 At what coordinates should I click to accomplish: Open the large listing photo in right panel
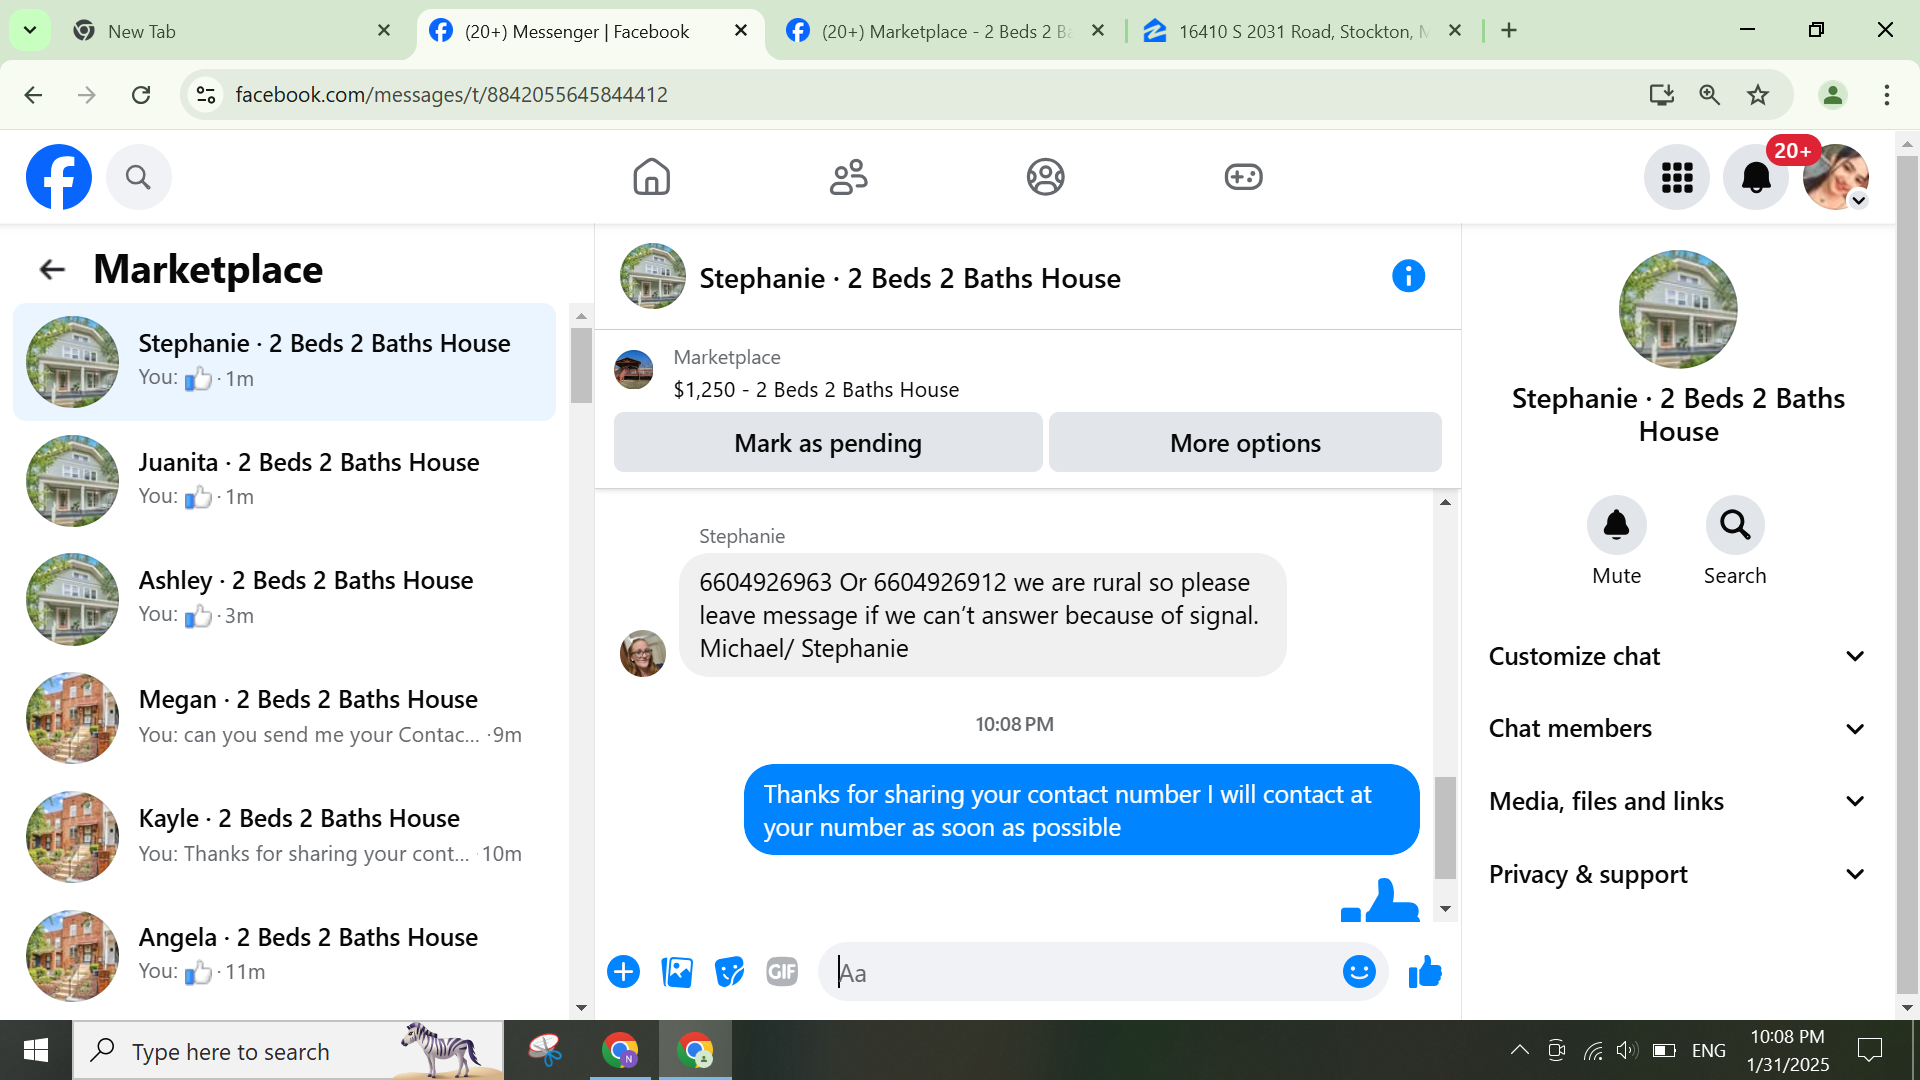click(x=1678, y=309)
